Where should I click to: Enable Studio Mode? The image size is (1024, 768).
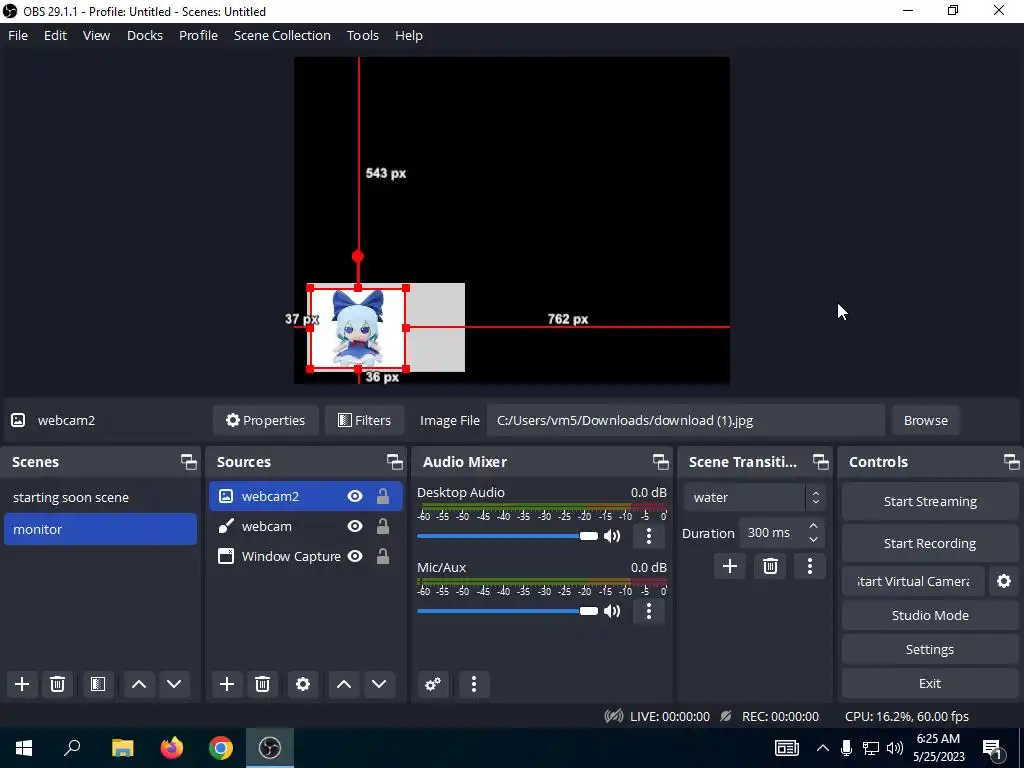[x=930, y=615]
